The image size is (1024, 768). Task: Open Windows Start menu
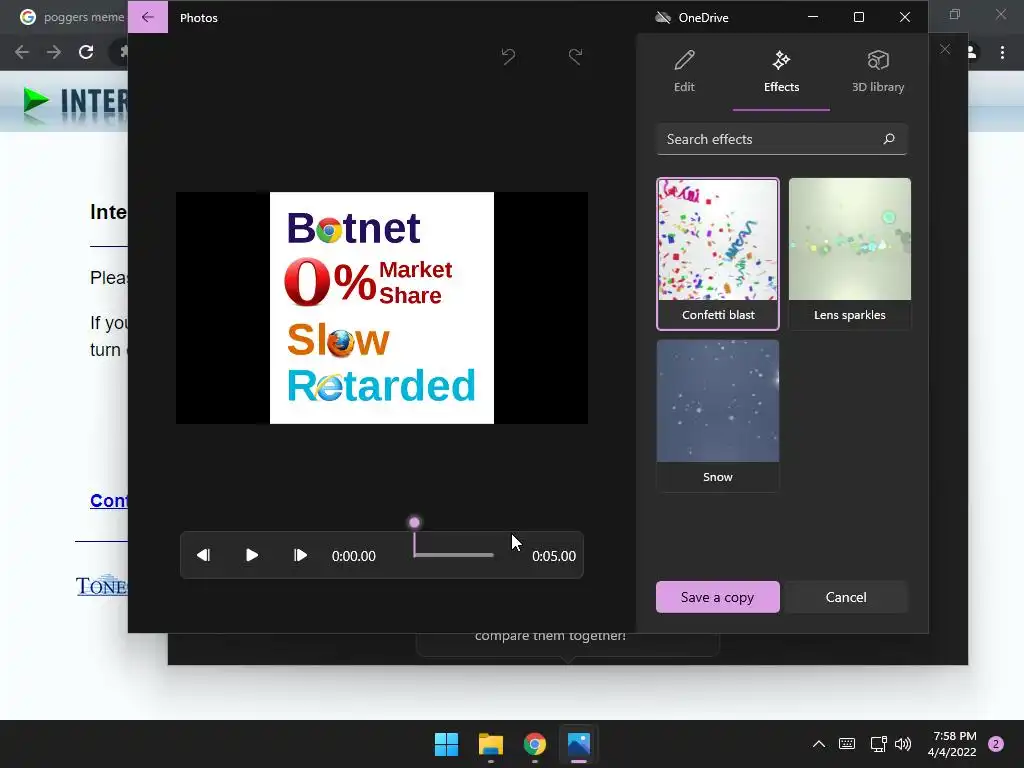[x=447, y=744]
